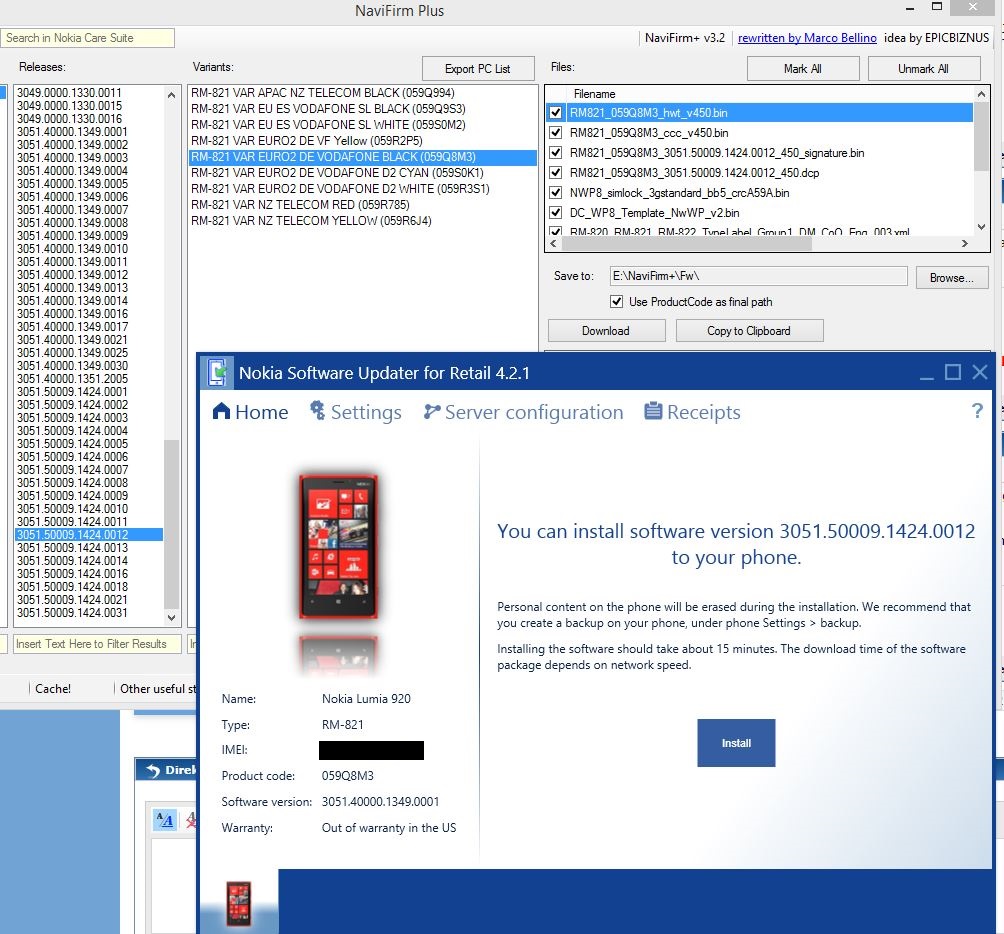Image resolution: width=1004 pixels, height=934 pixels.
Task: Toggle checkbox for RM-820_RM-821_RM-822 TypeLabel xml
Action: pos(556,231)
